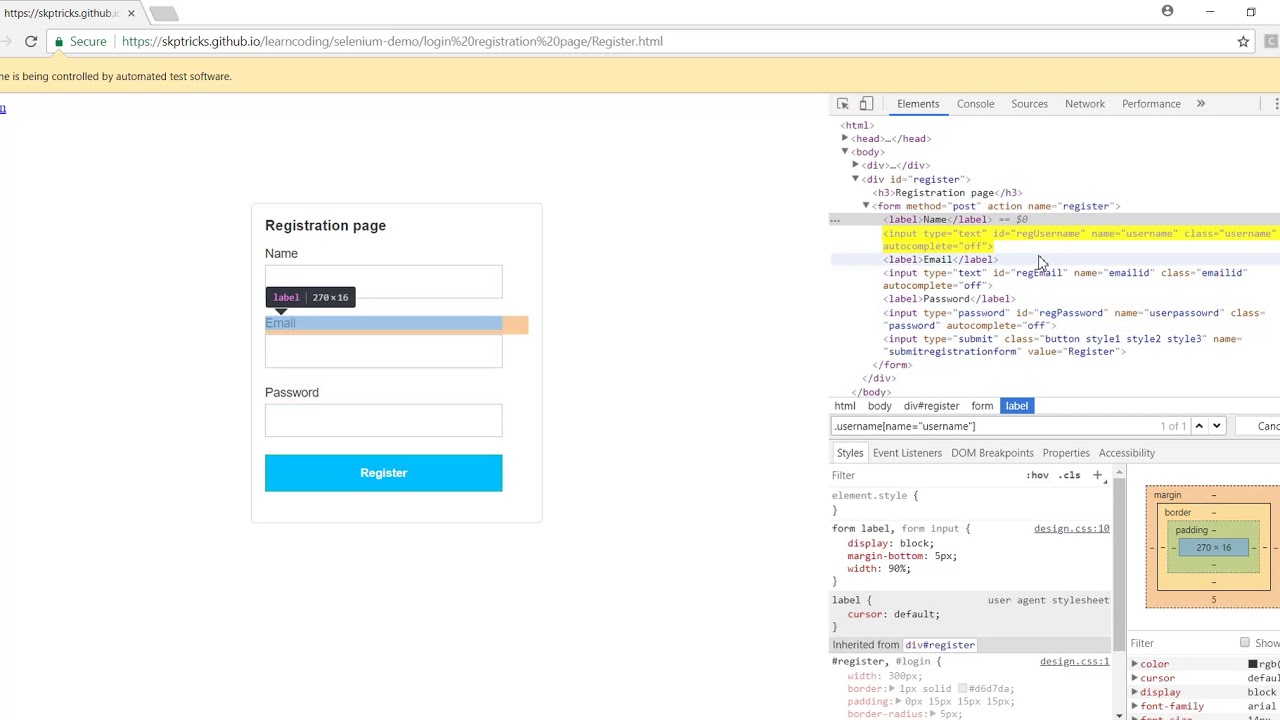Expand the border shorthand value triangle
The height and width of the screenshot is (720, 1280).
pyautogui.click(x=892, y=688)
